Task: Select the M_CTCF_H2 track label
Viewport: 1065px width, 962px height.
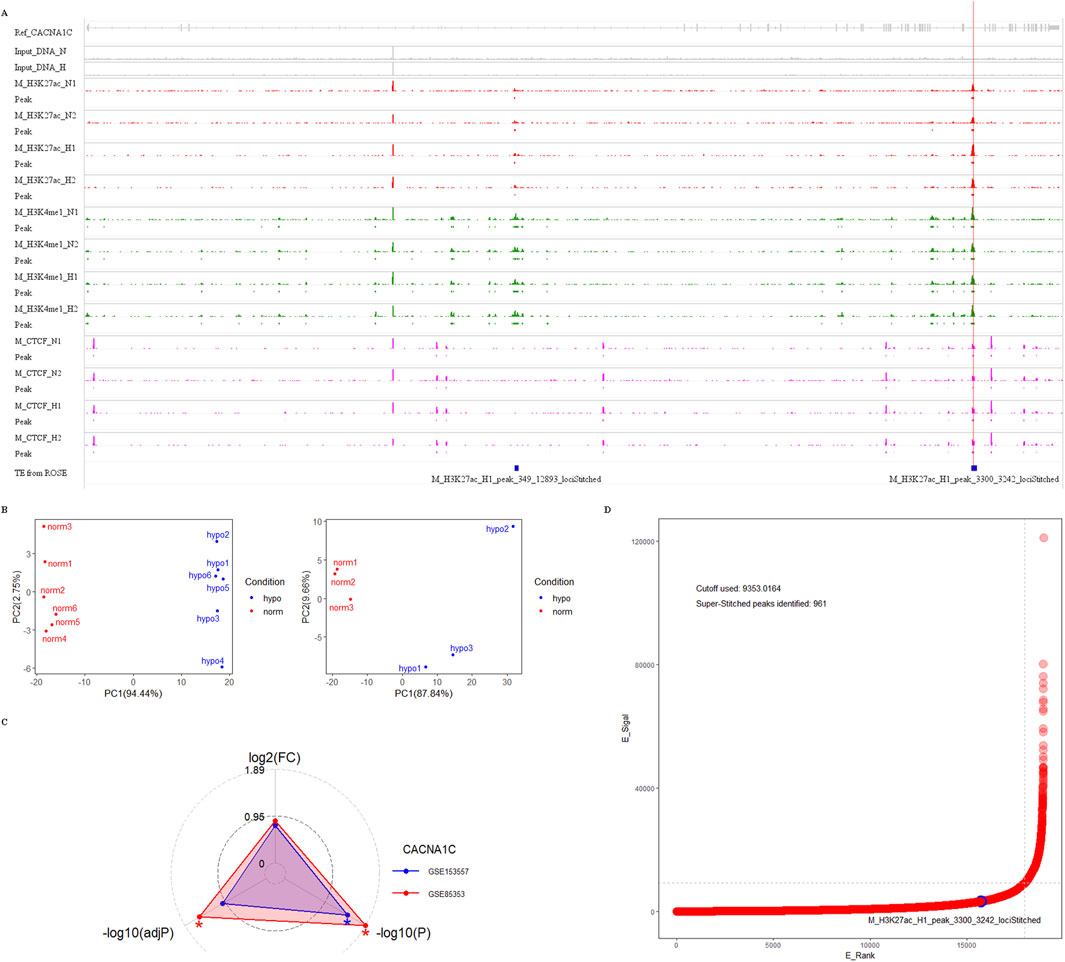Action: [38, 438]
